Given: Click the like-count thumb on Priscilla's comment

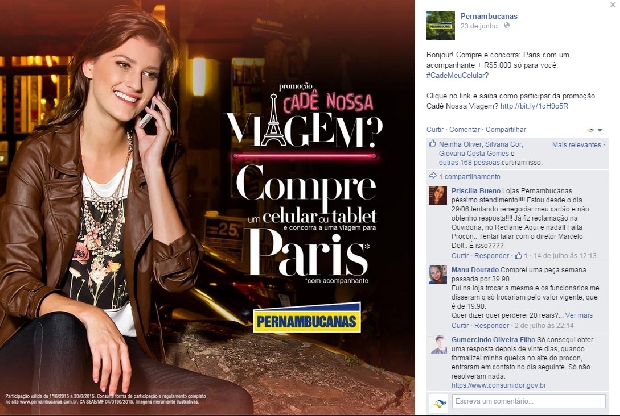Looking at the screenshot, I should (519, 255).
